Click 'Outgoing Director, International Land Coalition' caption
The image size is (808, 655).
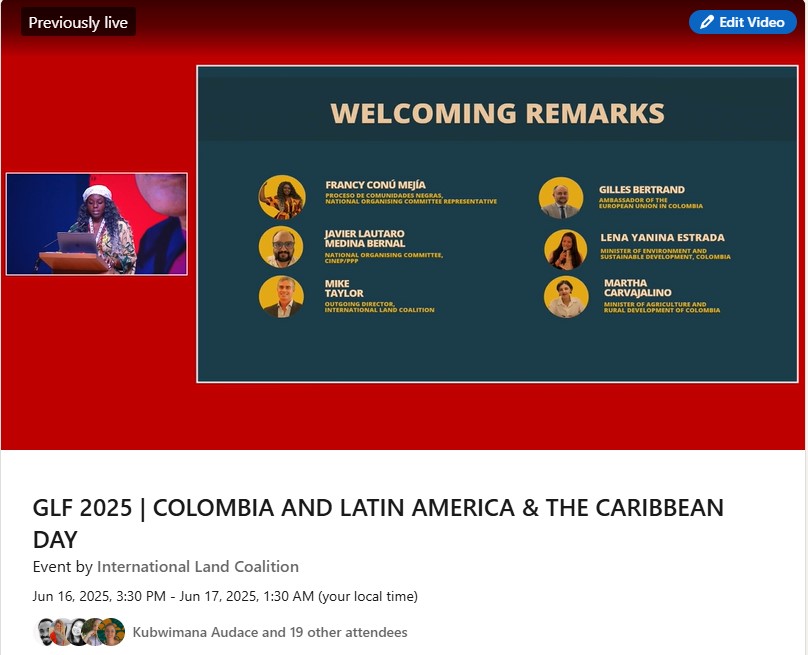point(379,307)
